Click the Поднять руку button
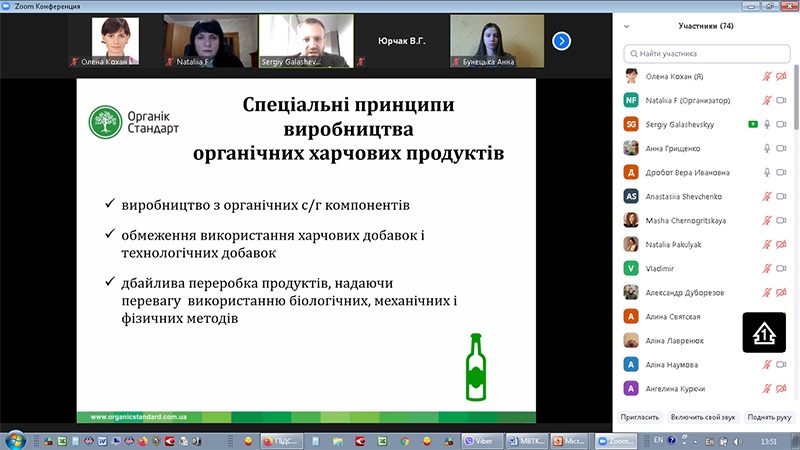Screen dimensions: 800x450 [769, 417]
